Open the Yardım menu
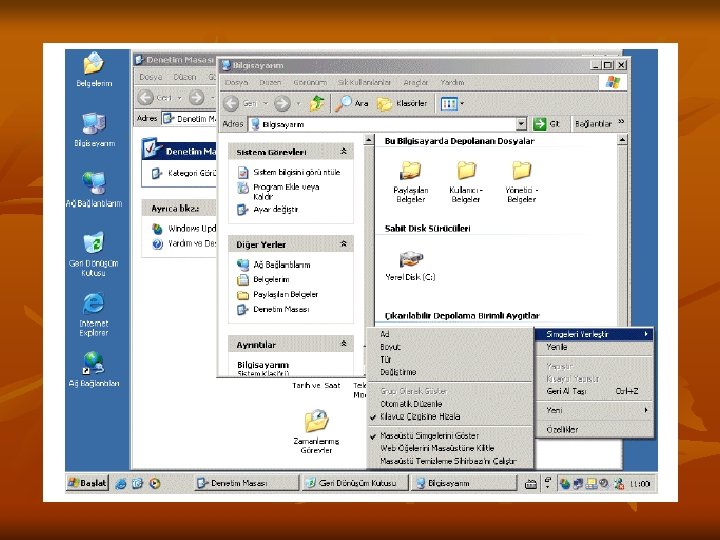The width and height of the screenshot is (720, 540). (x=452, y=82)
